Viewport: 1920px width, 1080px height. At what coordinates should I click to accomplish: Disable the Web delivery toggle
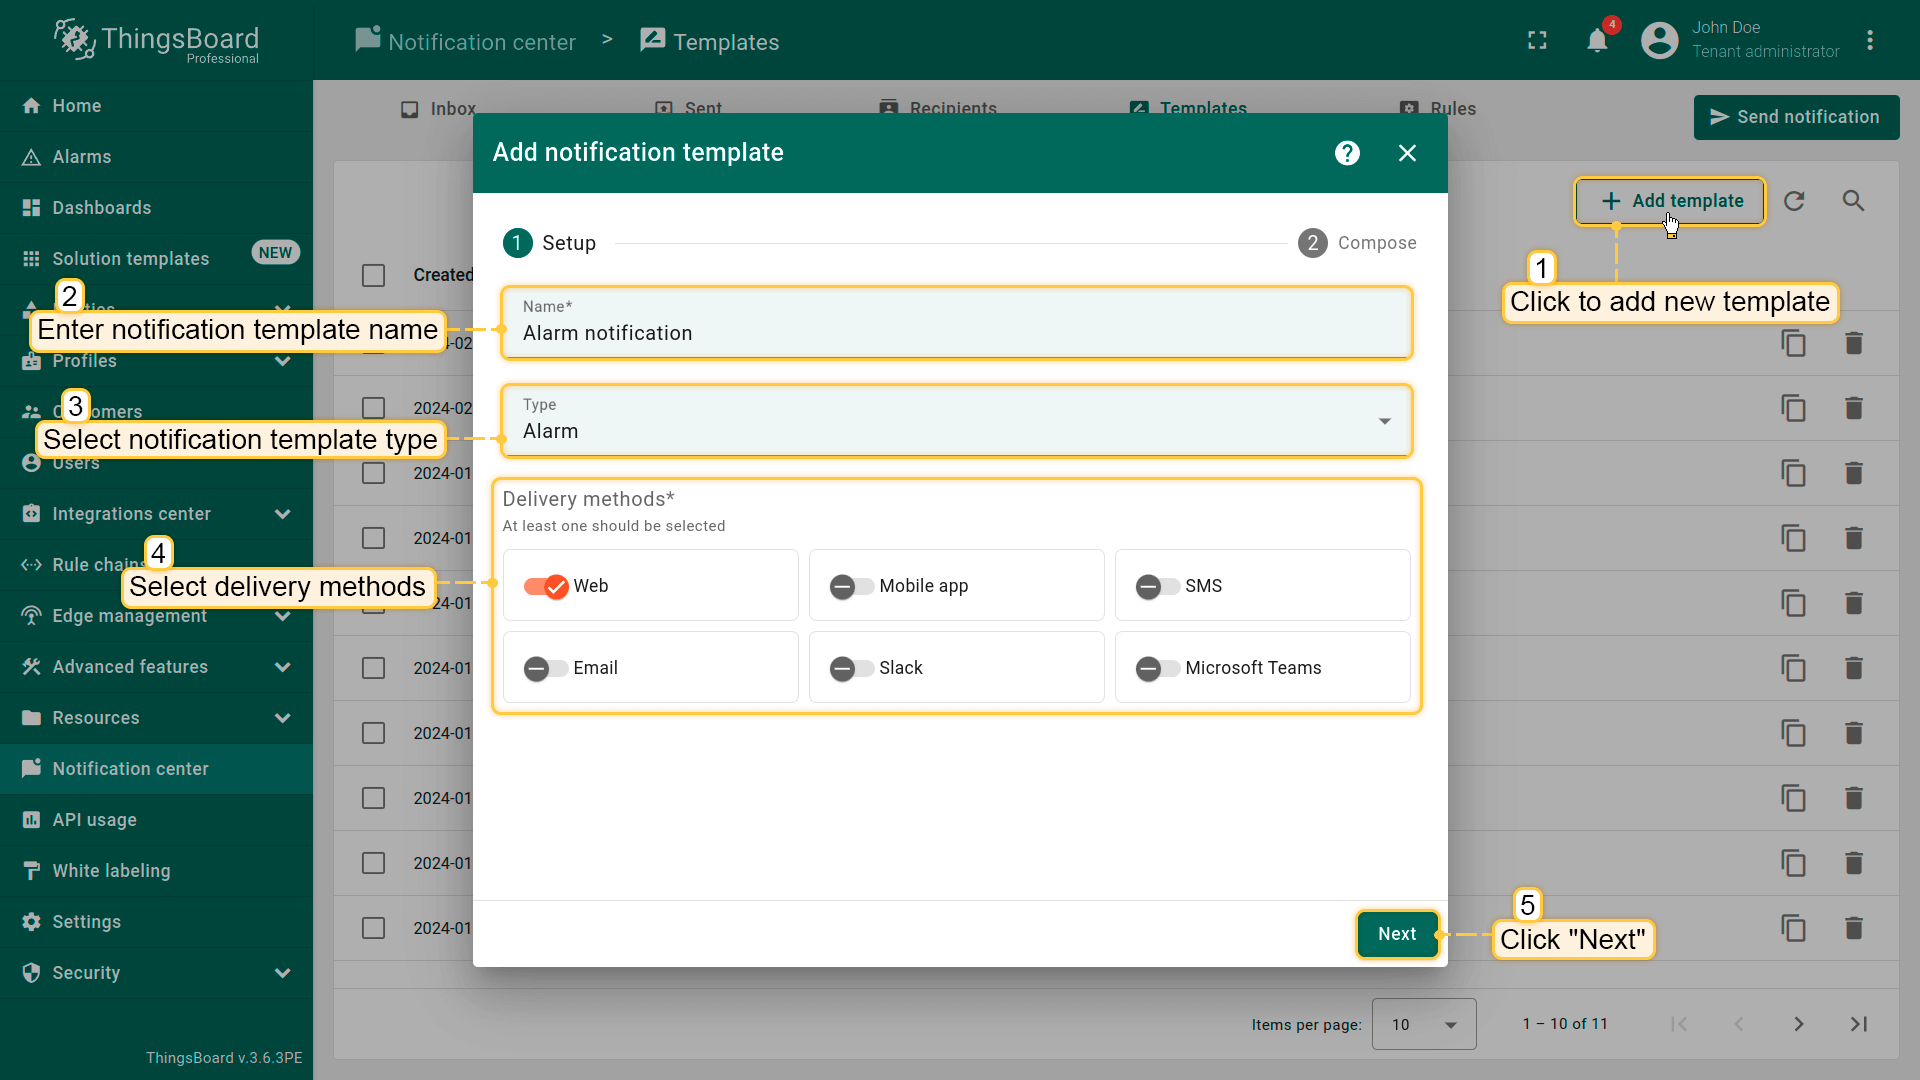[546, 586]
